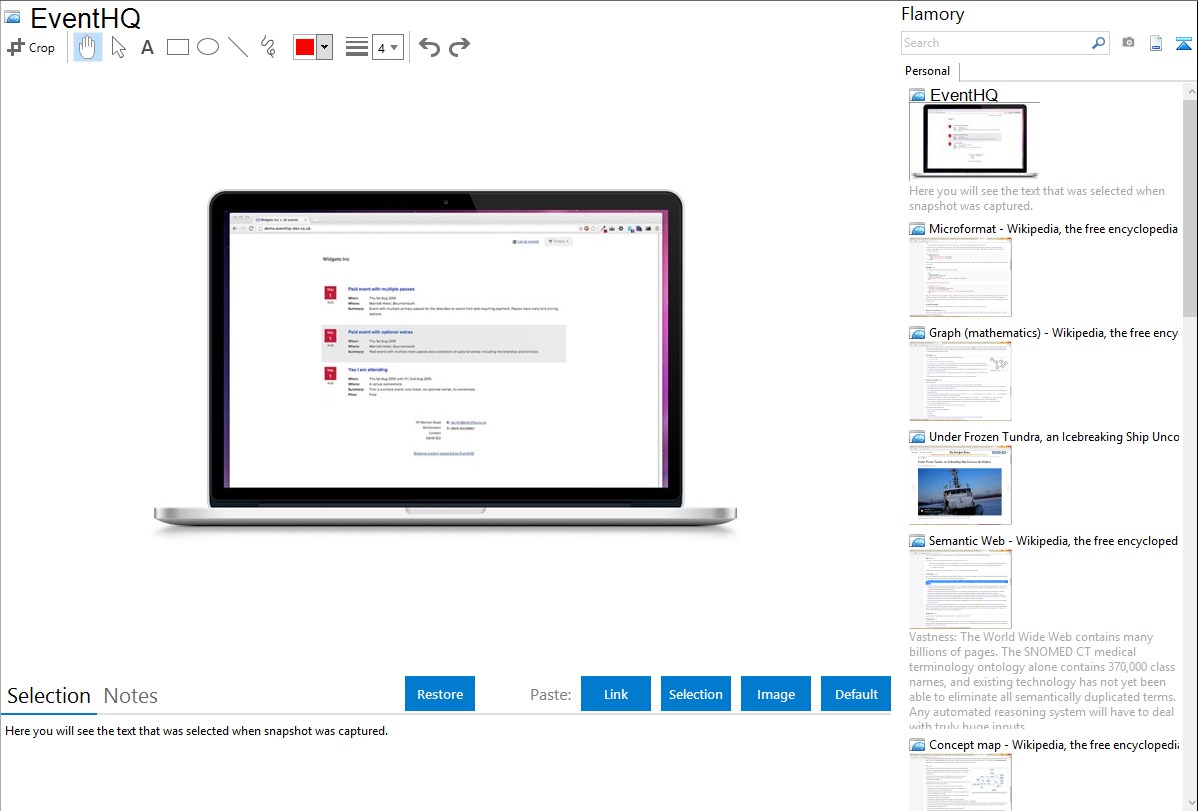The image size is (1198, 811).
Task: Switch to the Selection tab
Action: pos(48,696)
